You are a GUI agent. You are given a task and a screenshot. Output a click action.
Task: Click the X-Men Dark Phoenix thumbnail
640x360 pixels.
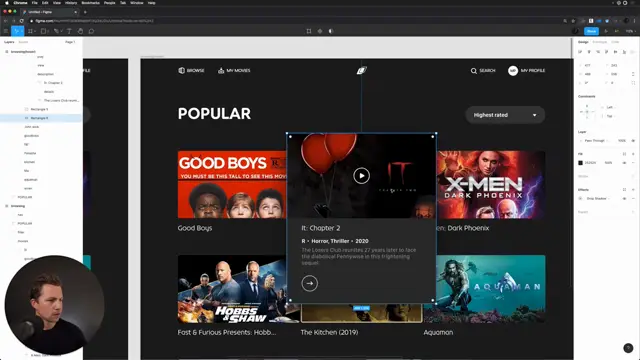pos(491,184)
